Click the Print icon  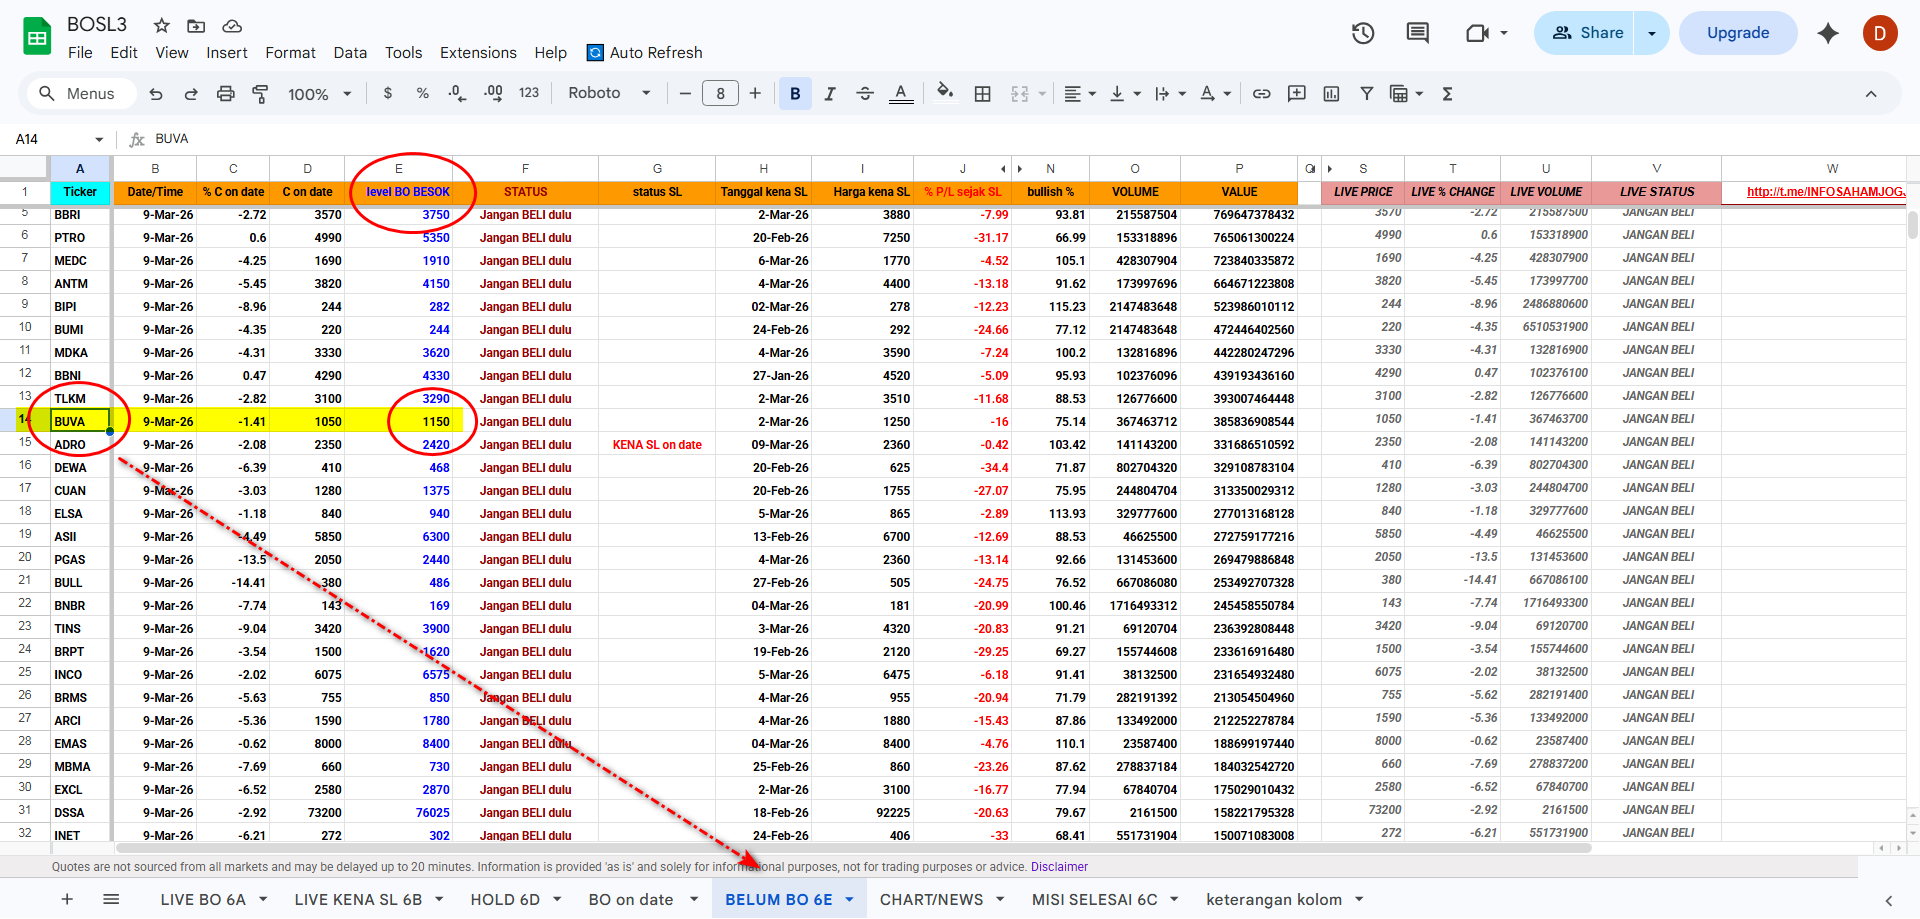pos(226,94)
